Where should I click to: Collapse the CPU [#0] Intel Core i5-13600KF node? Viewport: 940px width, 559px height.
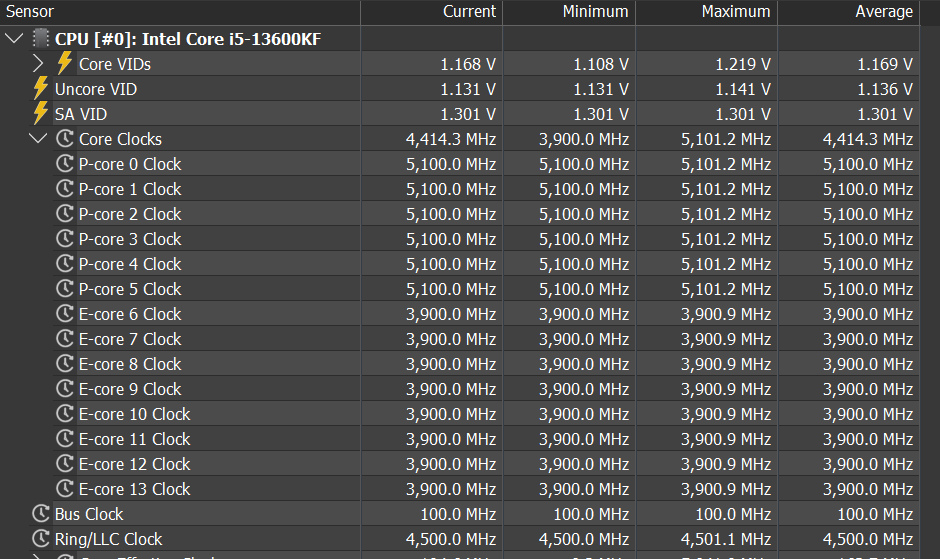click(14, 39)
